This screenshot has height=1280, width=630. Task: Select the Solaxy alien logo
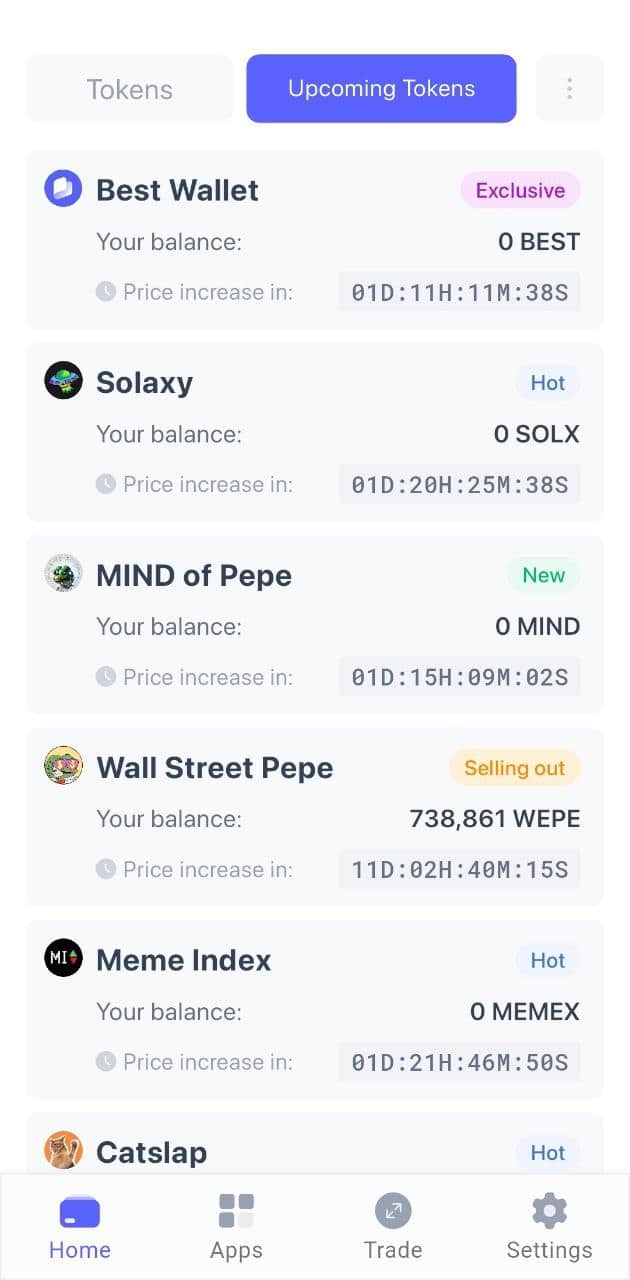(62, 380)
